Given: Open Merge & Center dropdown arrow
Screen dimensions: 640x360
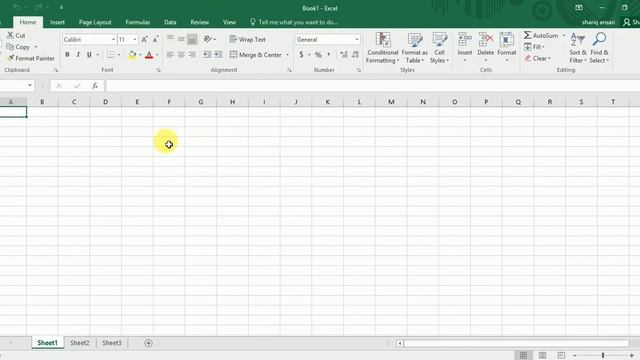Looking at the screenshot, I should click(287, 55).
